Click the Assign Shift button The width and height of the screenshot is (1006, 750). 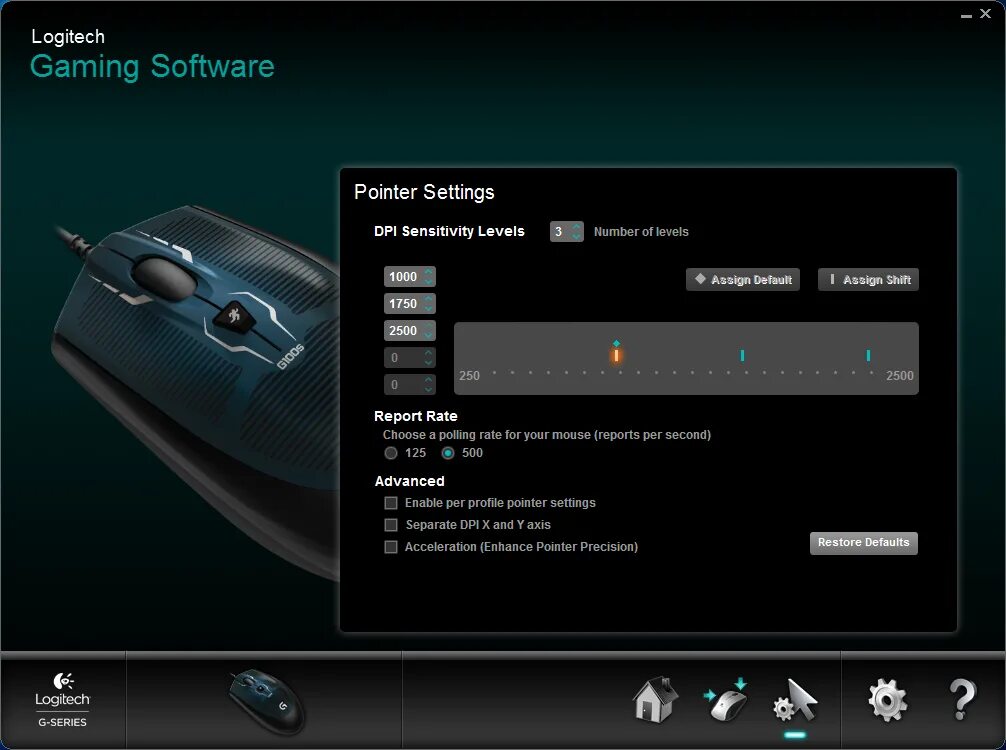[869, 280]
